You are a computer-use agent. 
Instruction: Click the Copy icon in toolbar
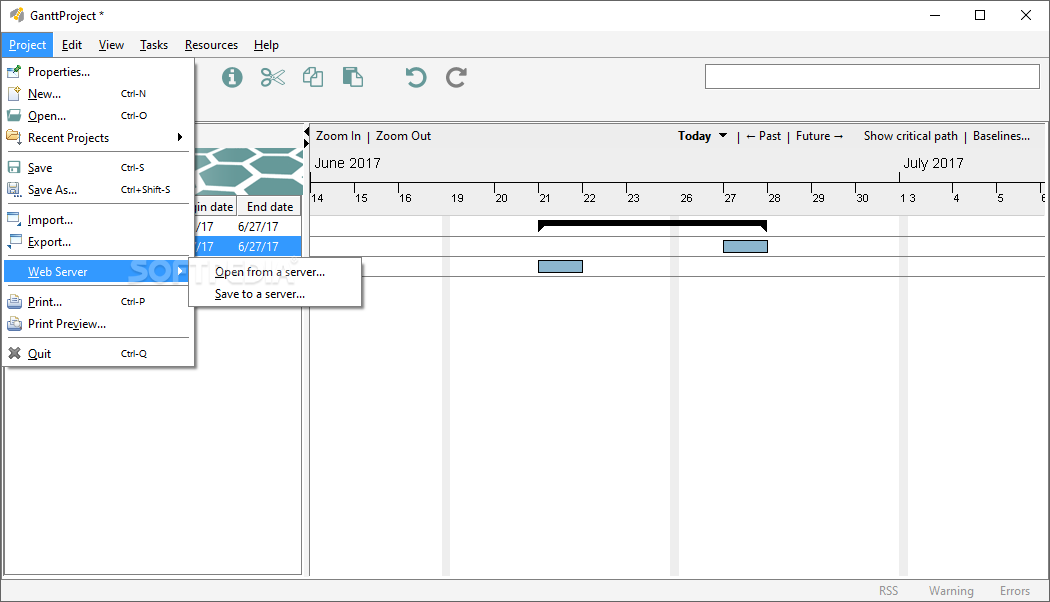tap(313, 78)
